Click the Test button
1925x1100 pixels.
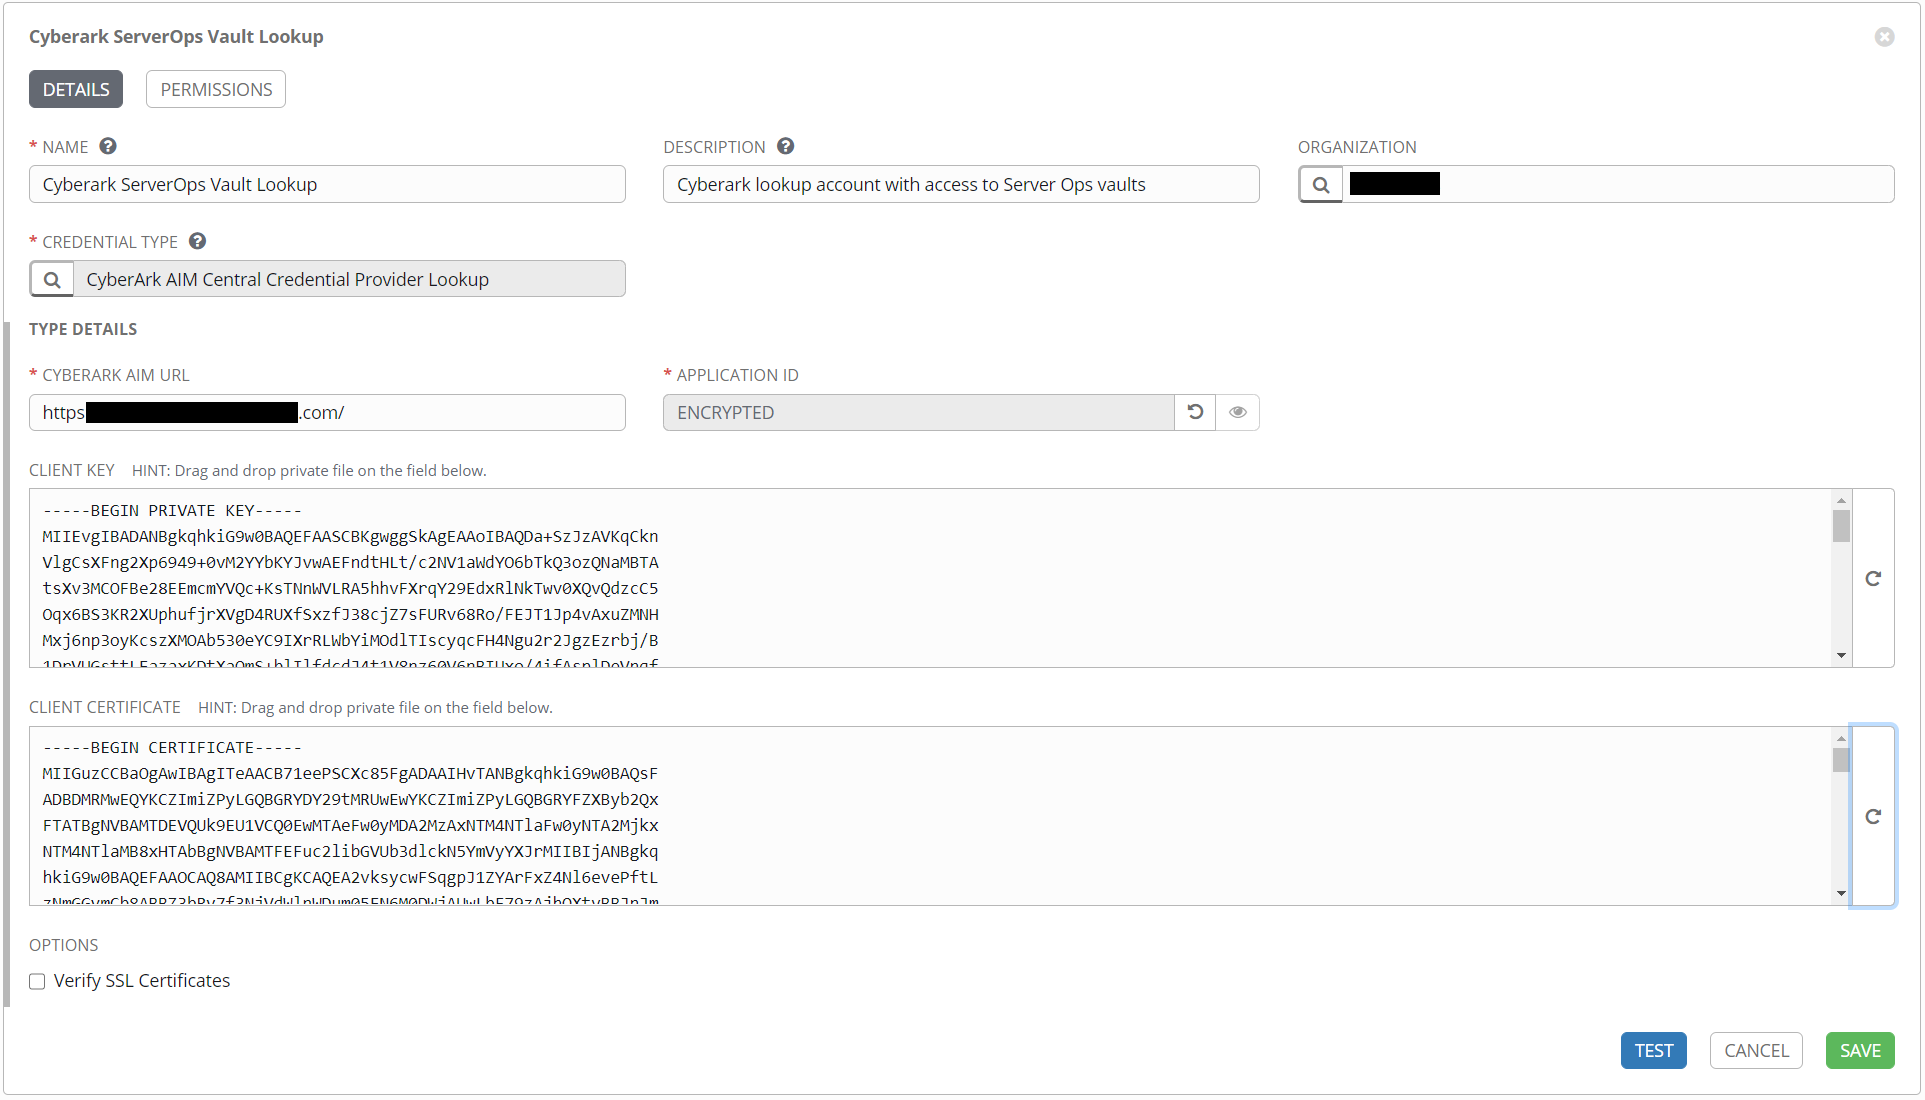(x=1653, y=1050)
